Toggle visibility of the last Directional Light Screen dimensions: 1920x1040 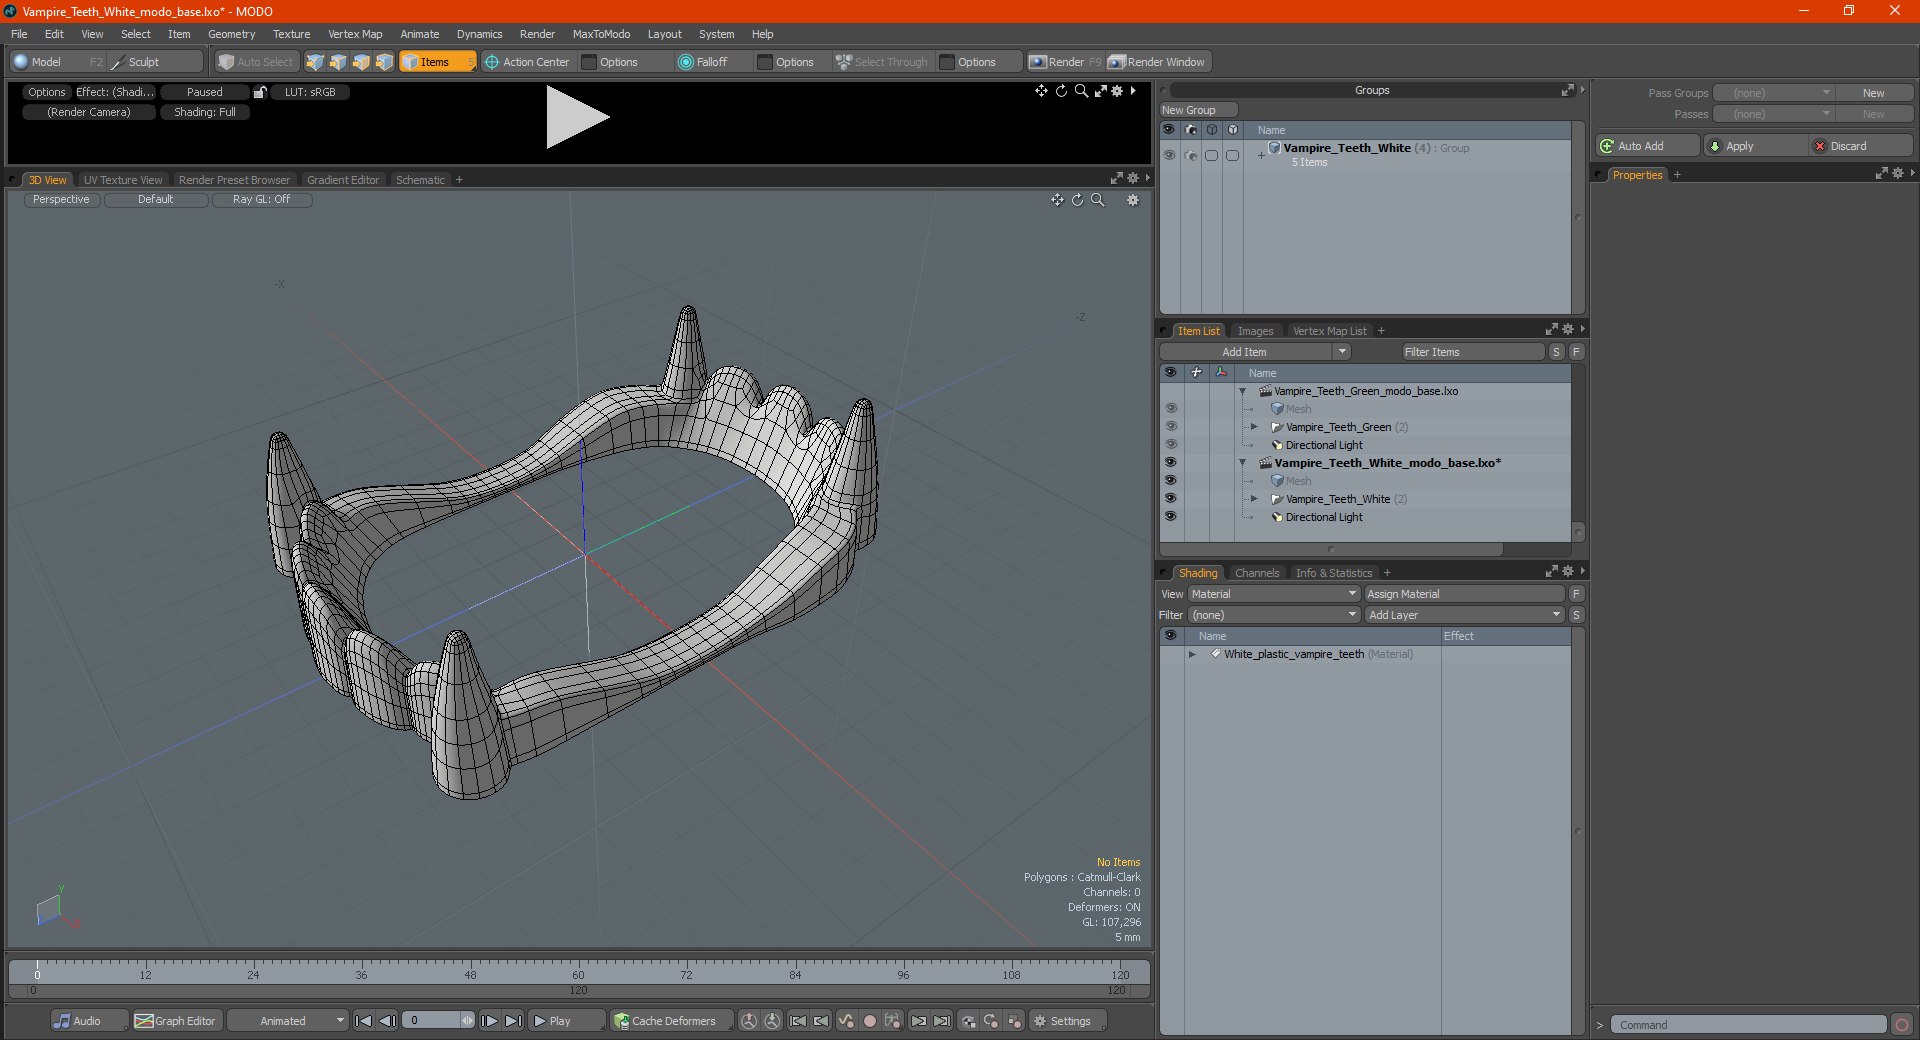1171,517
